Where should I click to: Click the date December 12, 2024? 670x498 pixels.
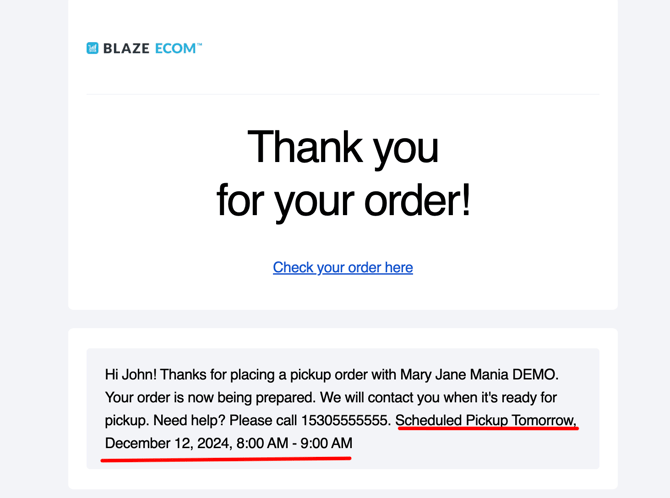pyautogui.click(x=166, y=443)
